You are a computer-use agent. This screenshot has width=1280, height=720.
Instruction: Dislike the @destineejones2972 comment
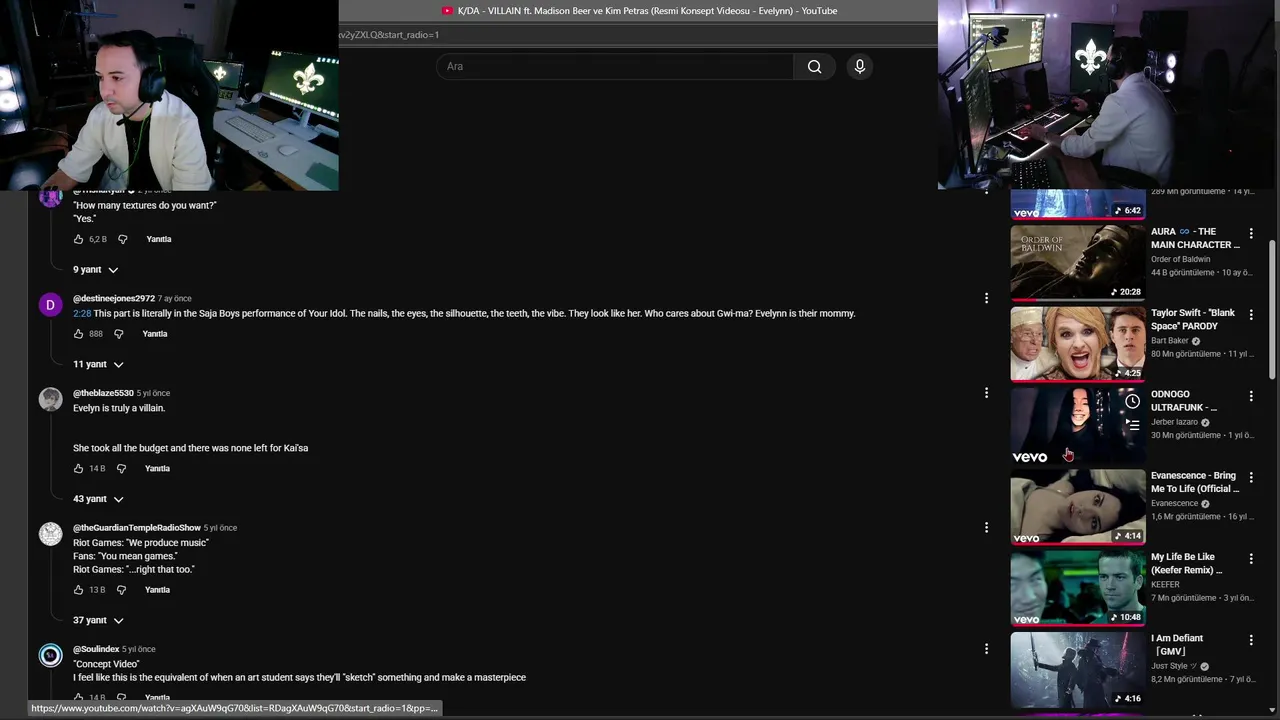(119, 334)
